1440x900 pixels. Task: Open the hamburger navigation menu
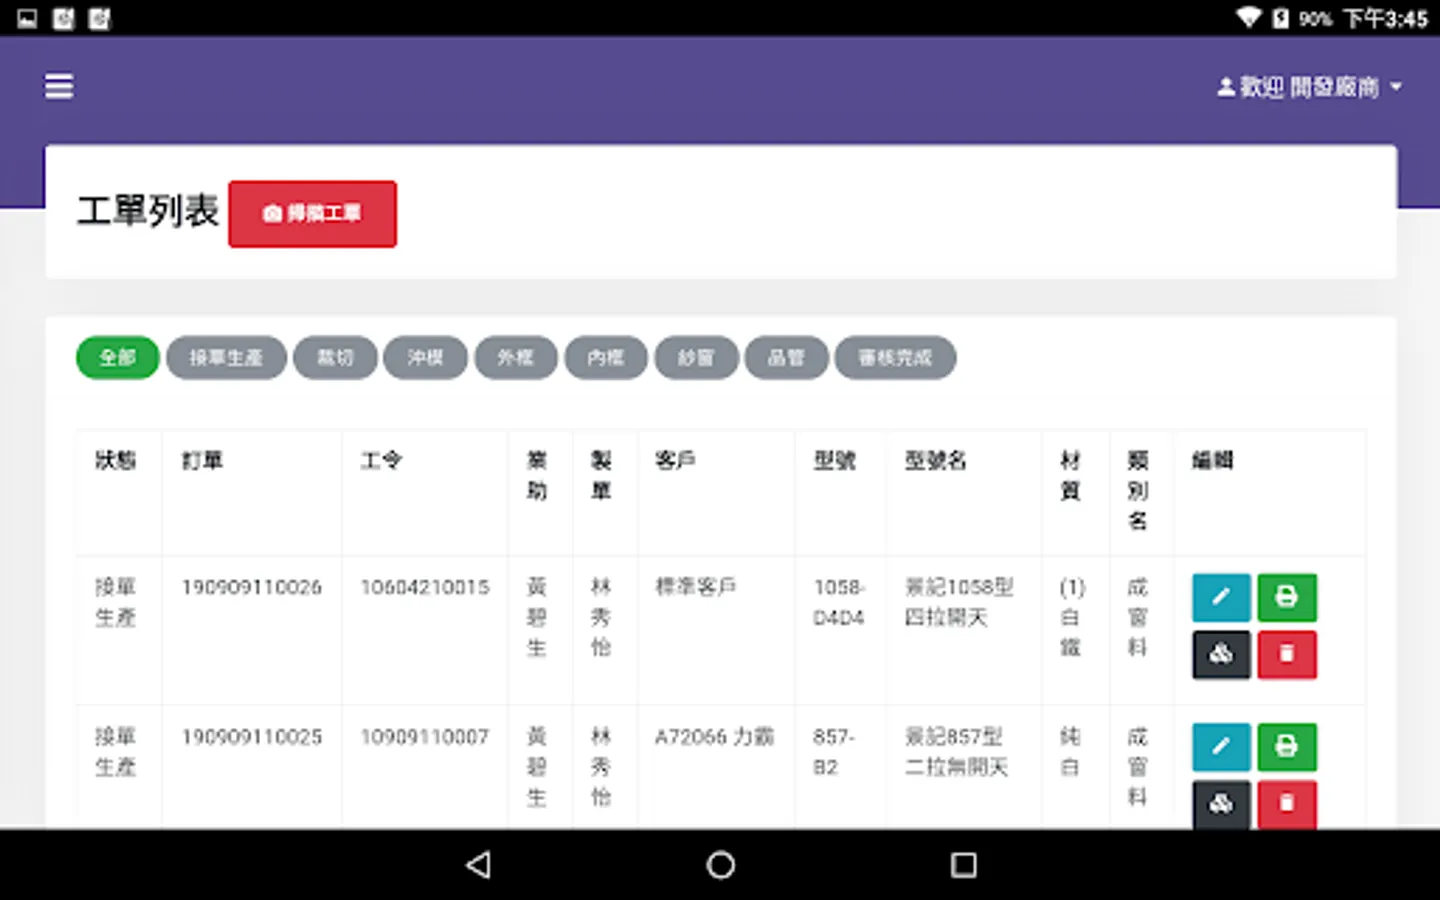[x=58, y=87]
